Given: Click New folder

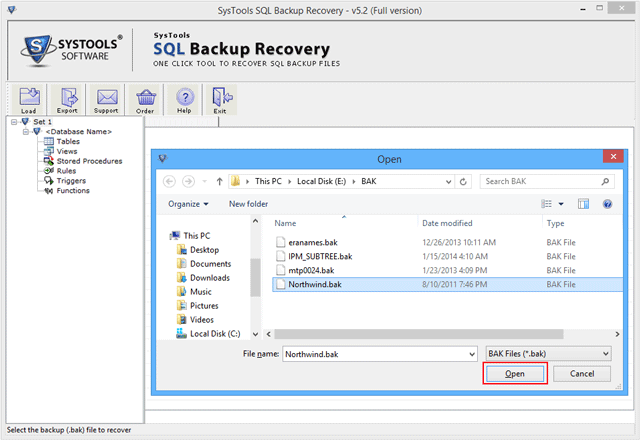Looking at the screenshot, I should (x=248, y=204).
